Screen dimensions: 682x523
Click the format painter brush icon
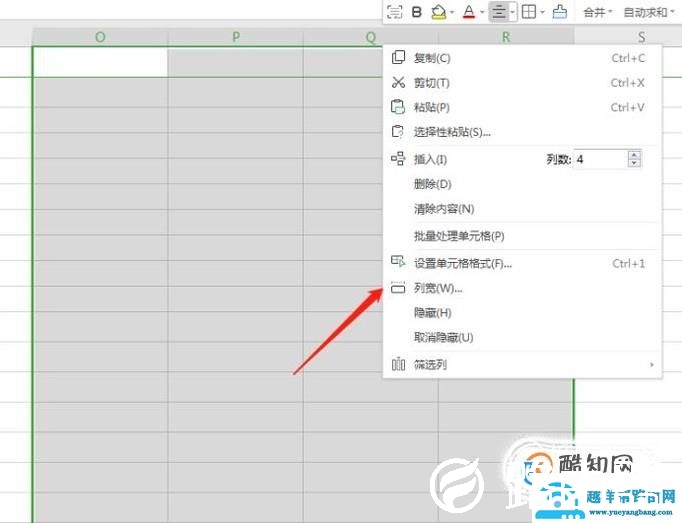(559, 12)
